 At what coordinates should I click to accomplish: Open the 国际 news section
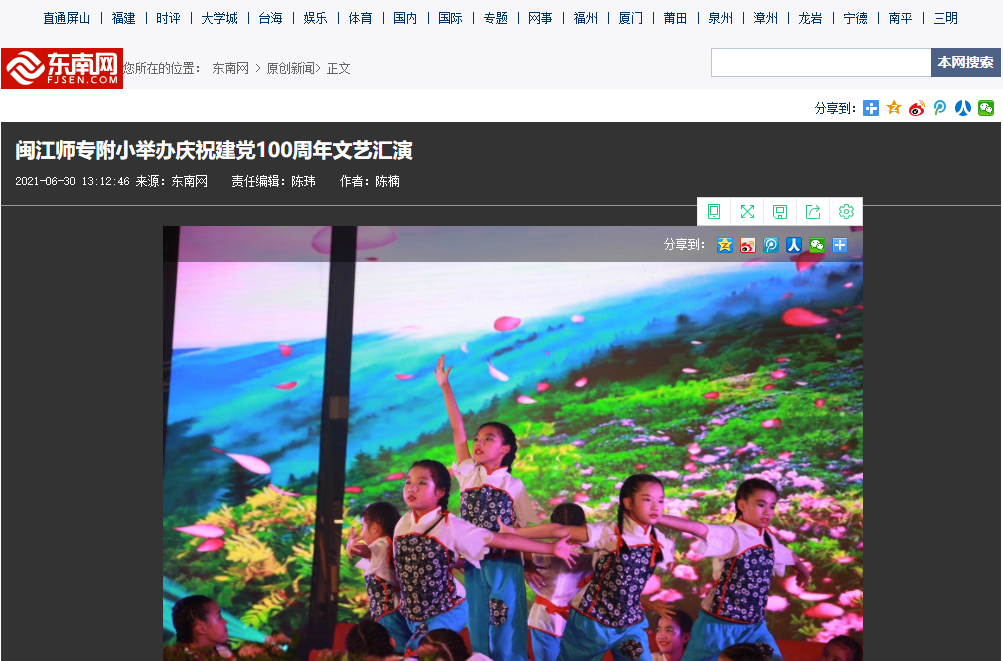(450, 19)
